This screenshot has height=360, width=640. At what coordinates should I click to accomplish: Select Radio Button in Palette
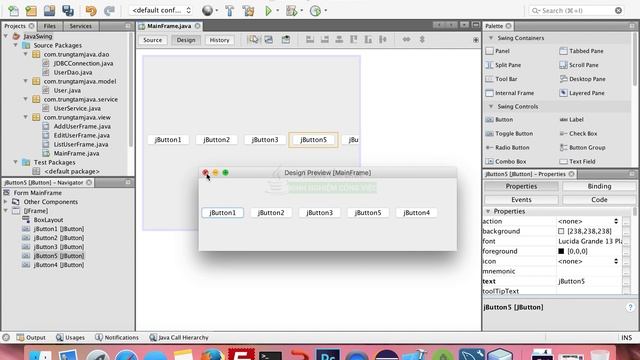[x=507, y=147]
